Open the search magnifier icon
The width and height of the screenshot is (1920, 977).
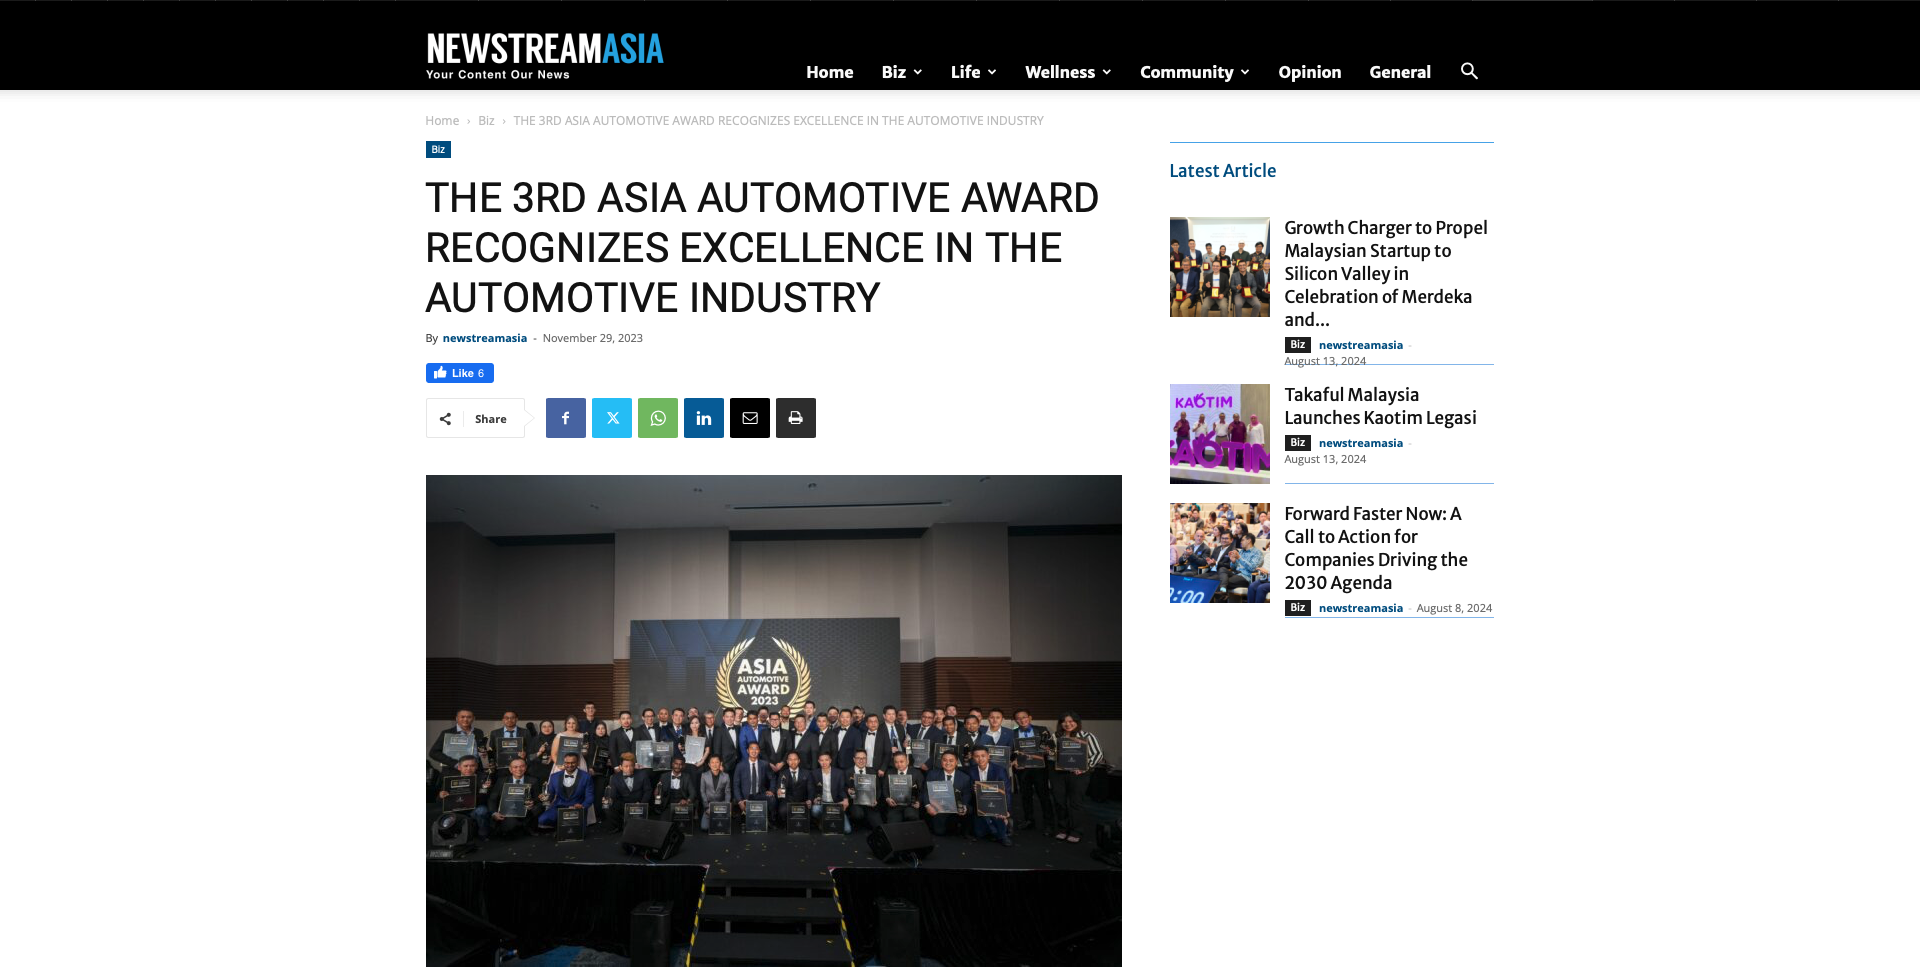pyautogui.click(x=1469, y=71)
